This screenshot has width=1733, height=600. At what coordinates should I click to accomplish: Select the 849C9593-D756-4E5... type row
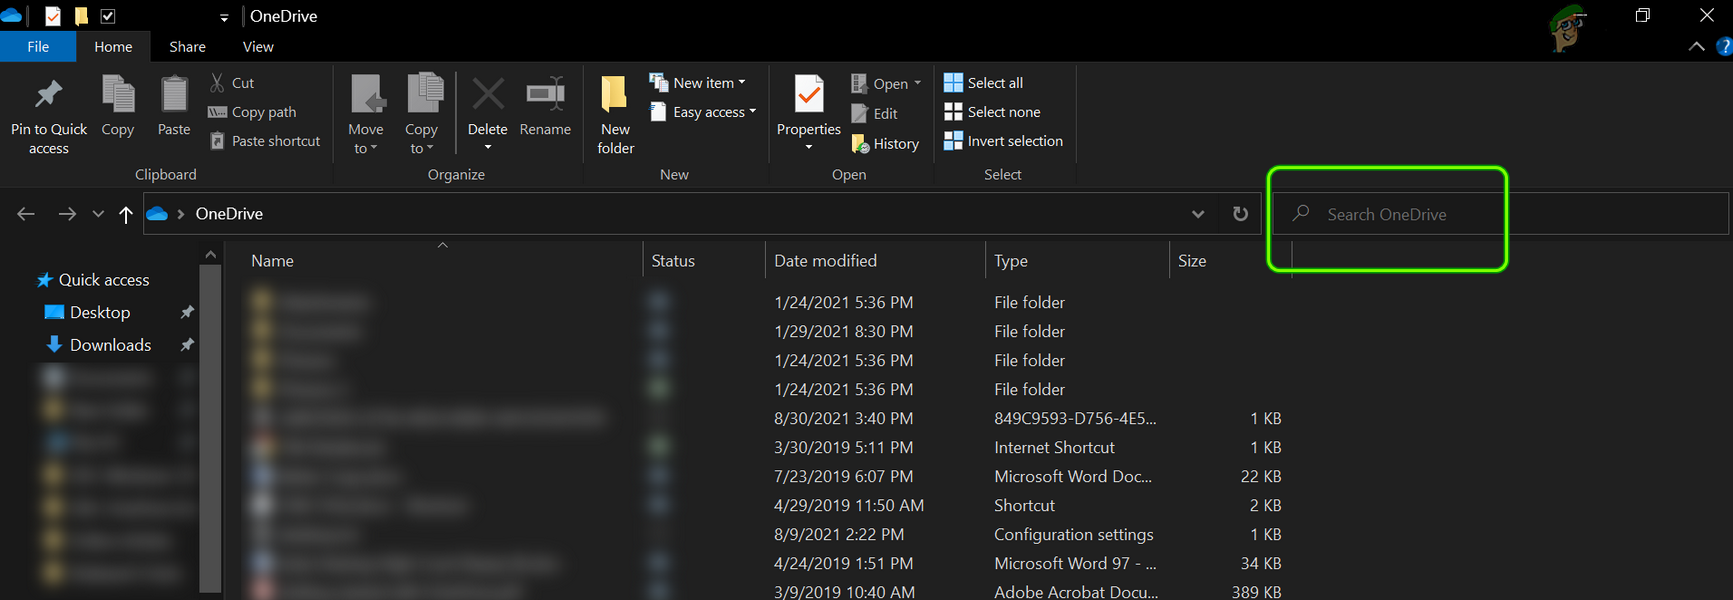(x=766, y=418)
